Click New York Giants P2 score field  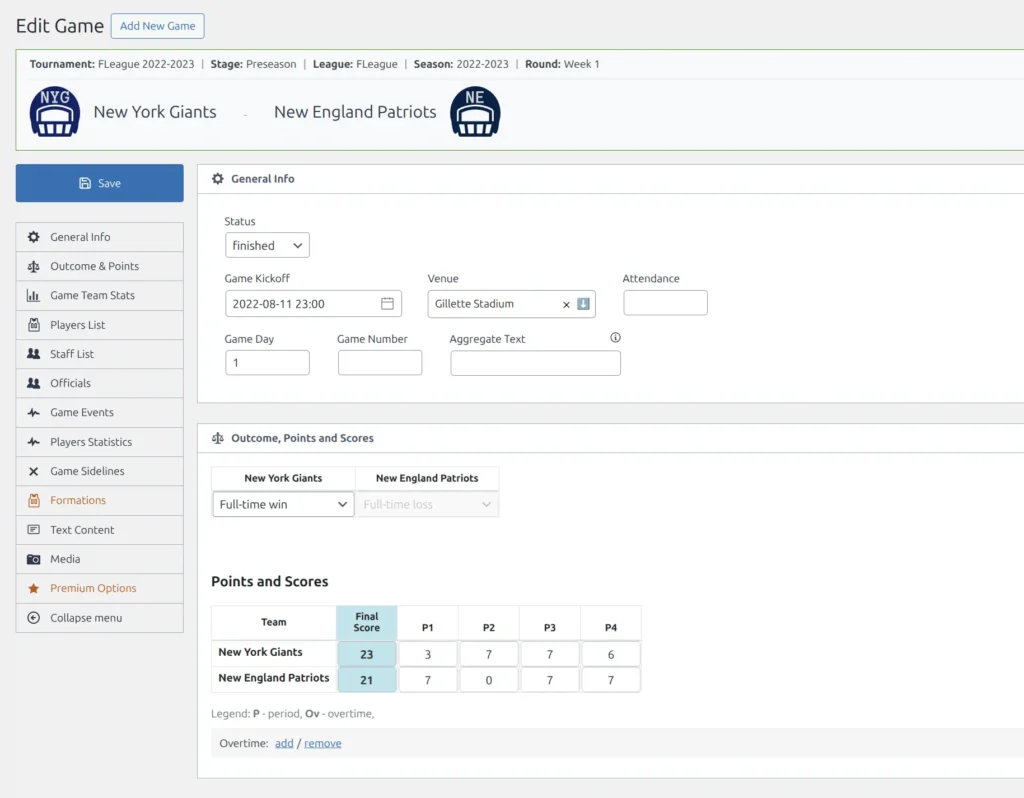point(488,654)
